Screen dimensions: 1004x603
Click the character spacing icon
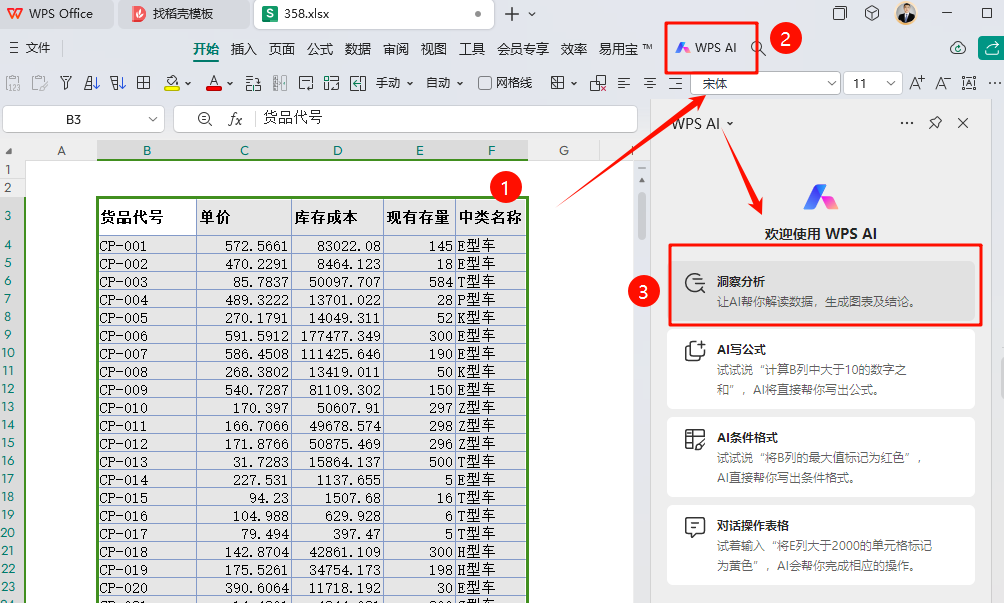969,83
